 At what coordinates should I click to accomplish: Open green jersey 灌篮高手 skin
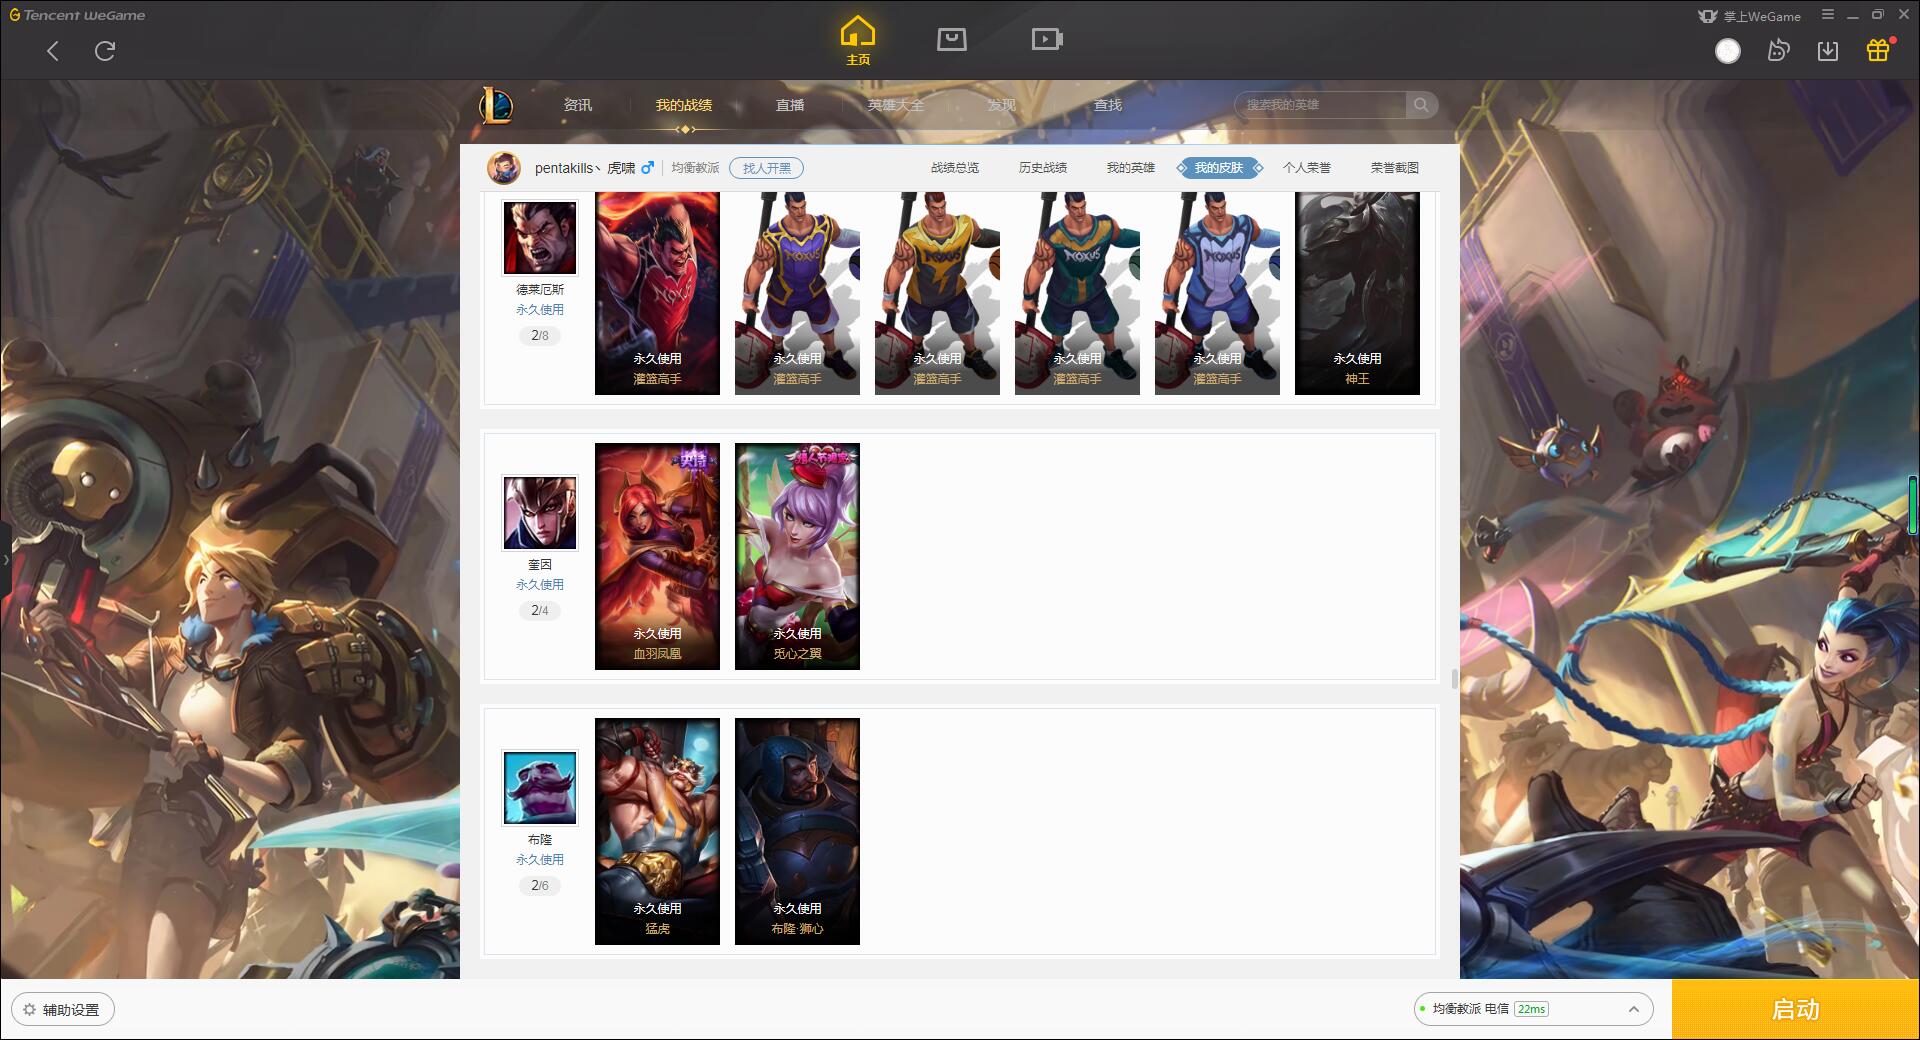tap(1077, 294)
